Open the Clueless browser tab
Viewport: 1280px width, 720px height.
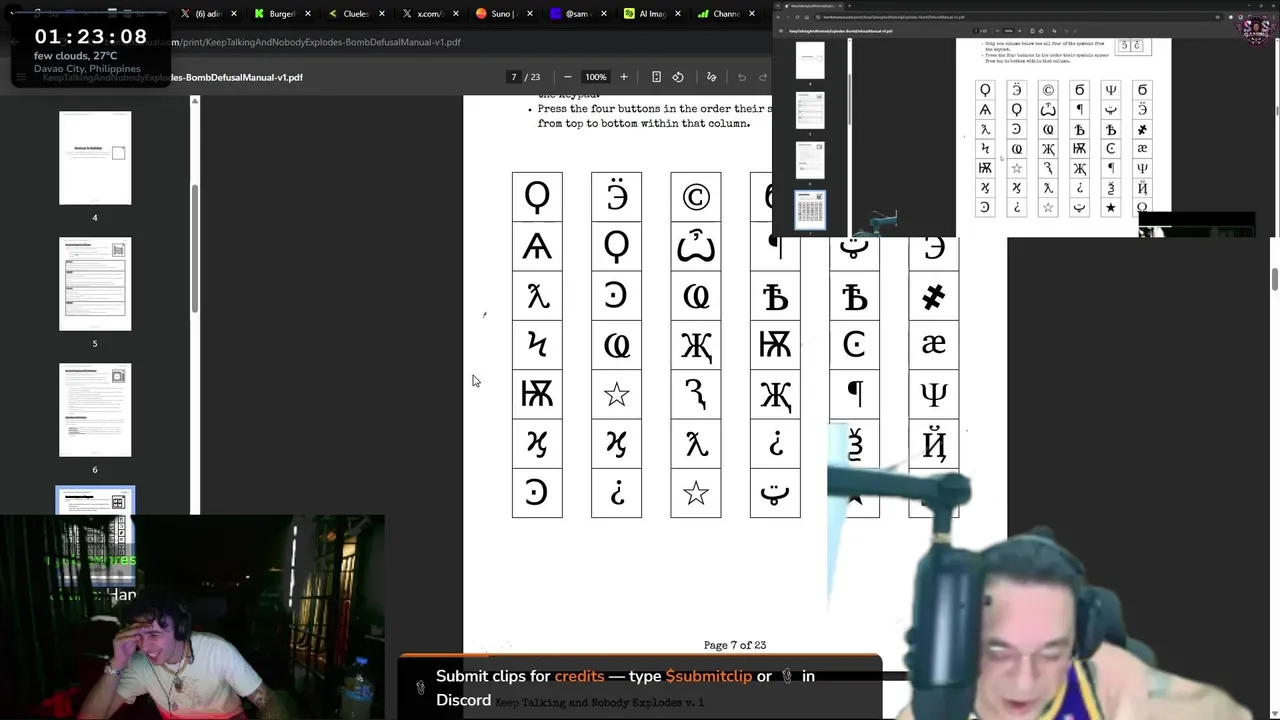[355, 14]
